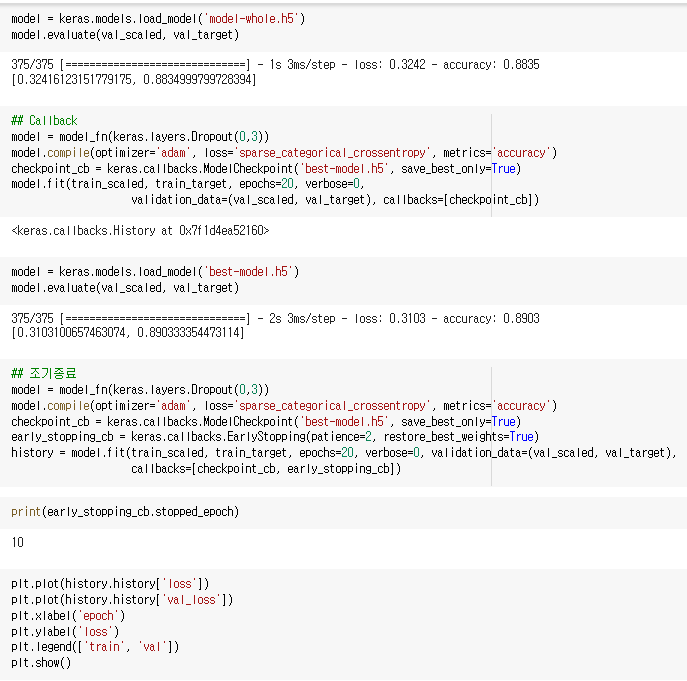This screenshot has height=681, width=687.
Task: Click the plt.ylabel('loss') line
Action: pos(65,631)
